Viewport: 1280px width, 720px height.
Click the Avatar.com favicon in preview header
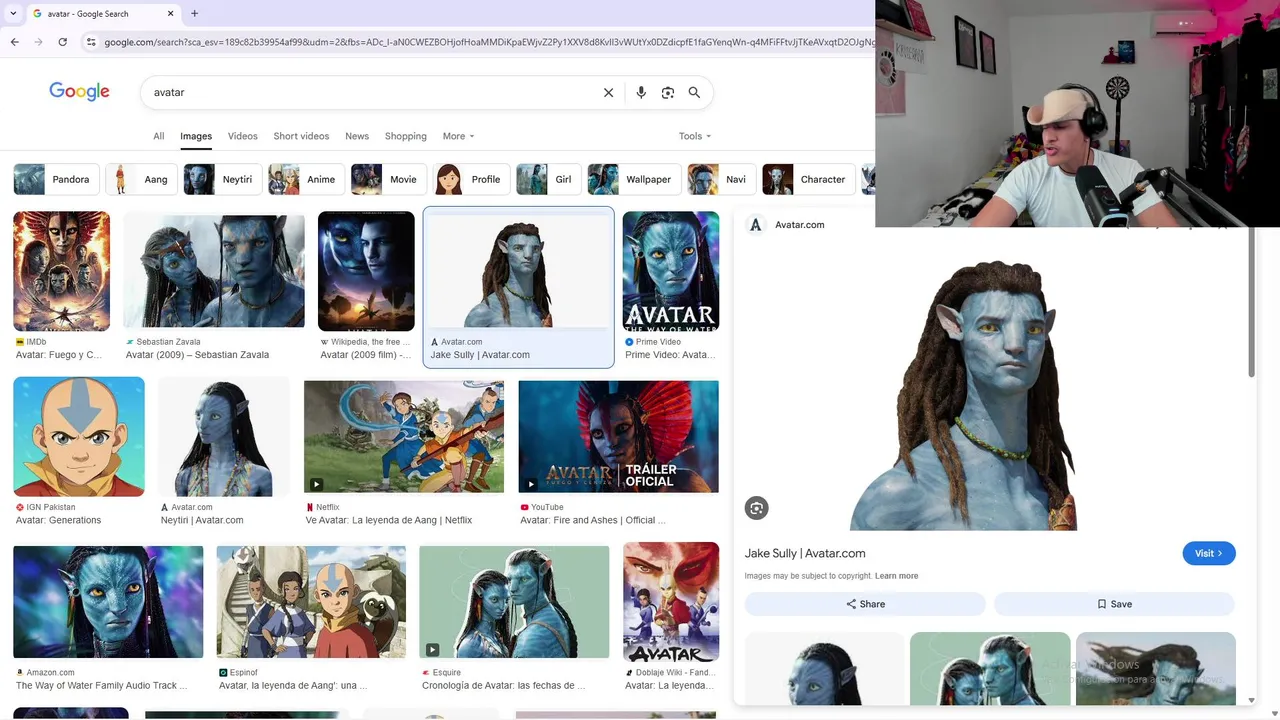[x=756, y=225]
